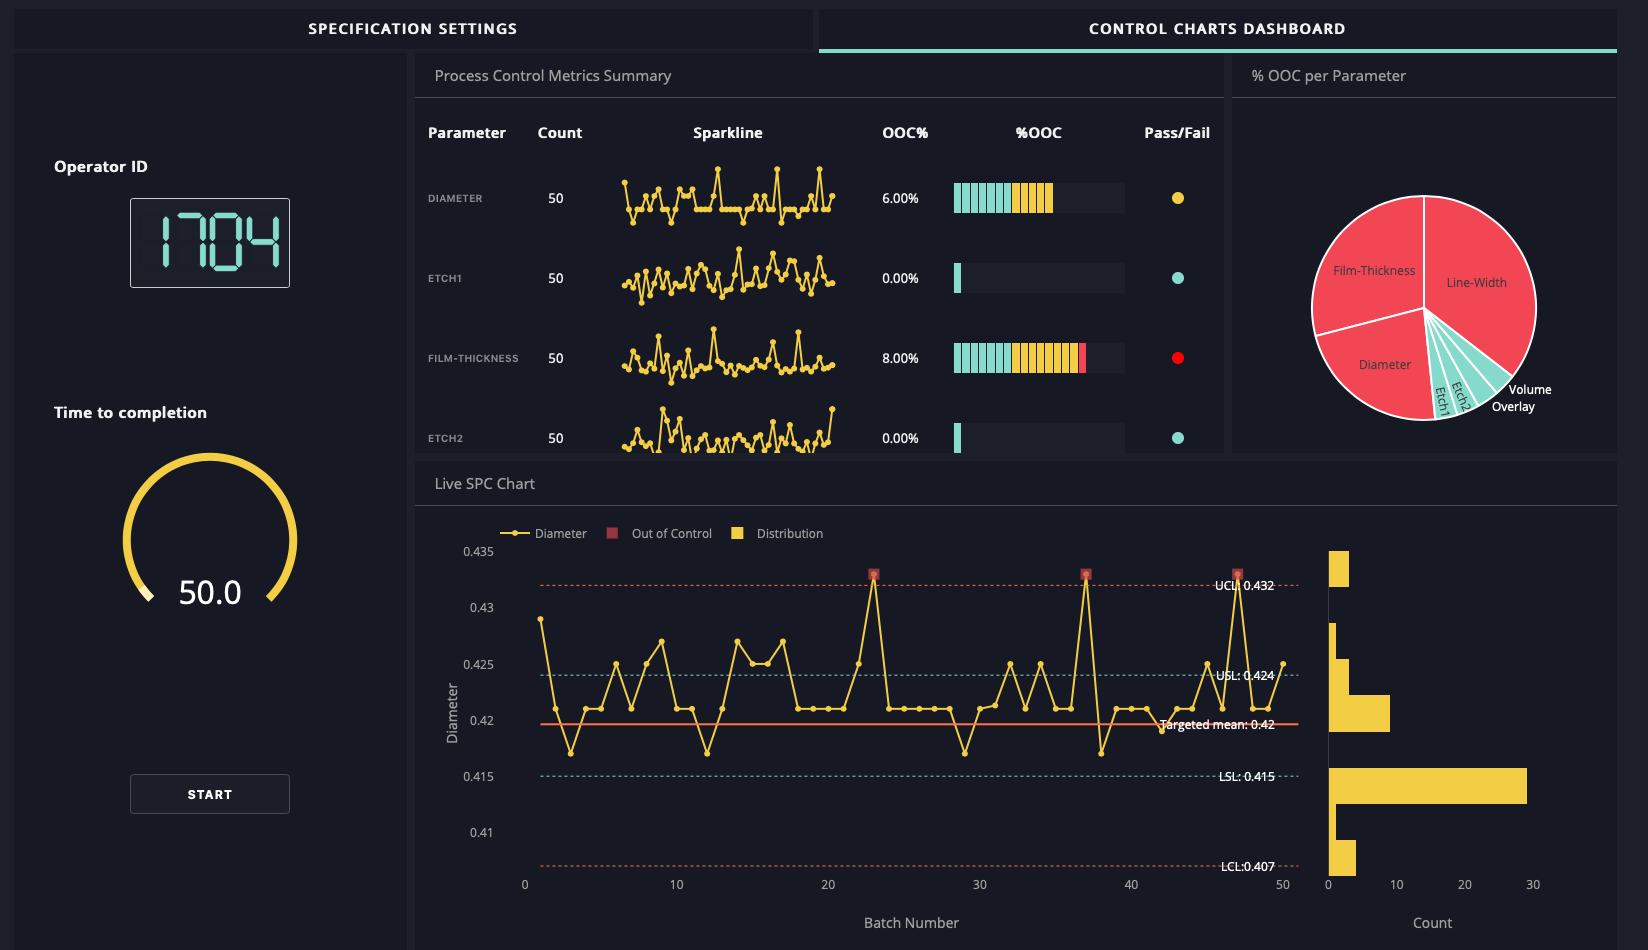Click the DIAMETER sparkline chart

pyautogui.click(x=727, y=198)
